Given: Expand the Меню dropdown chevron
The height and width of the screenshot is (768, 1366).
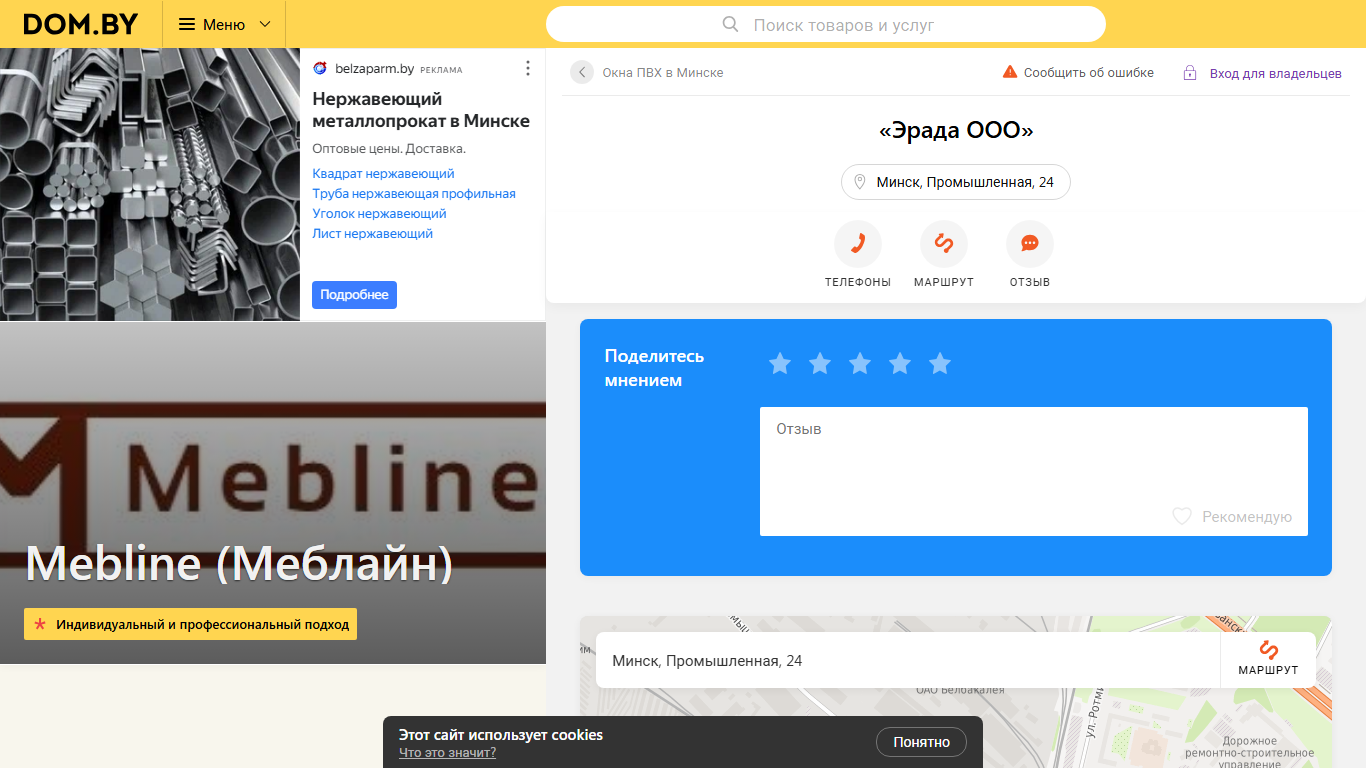Looking at the screenshot, I should (x=265, y=24).
